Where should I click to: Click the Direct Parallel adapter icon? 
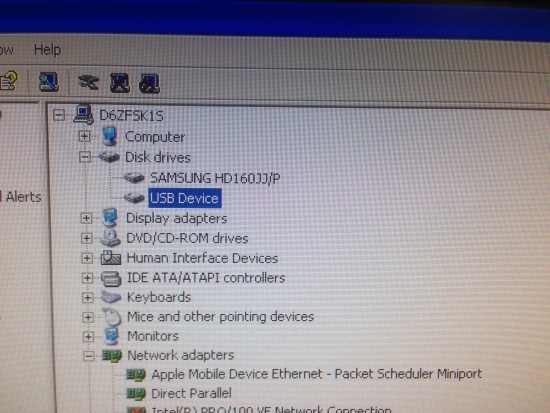pyautogui.click(x=136, y=394)
